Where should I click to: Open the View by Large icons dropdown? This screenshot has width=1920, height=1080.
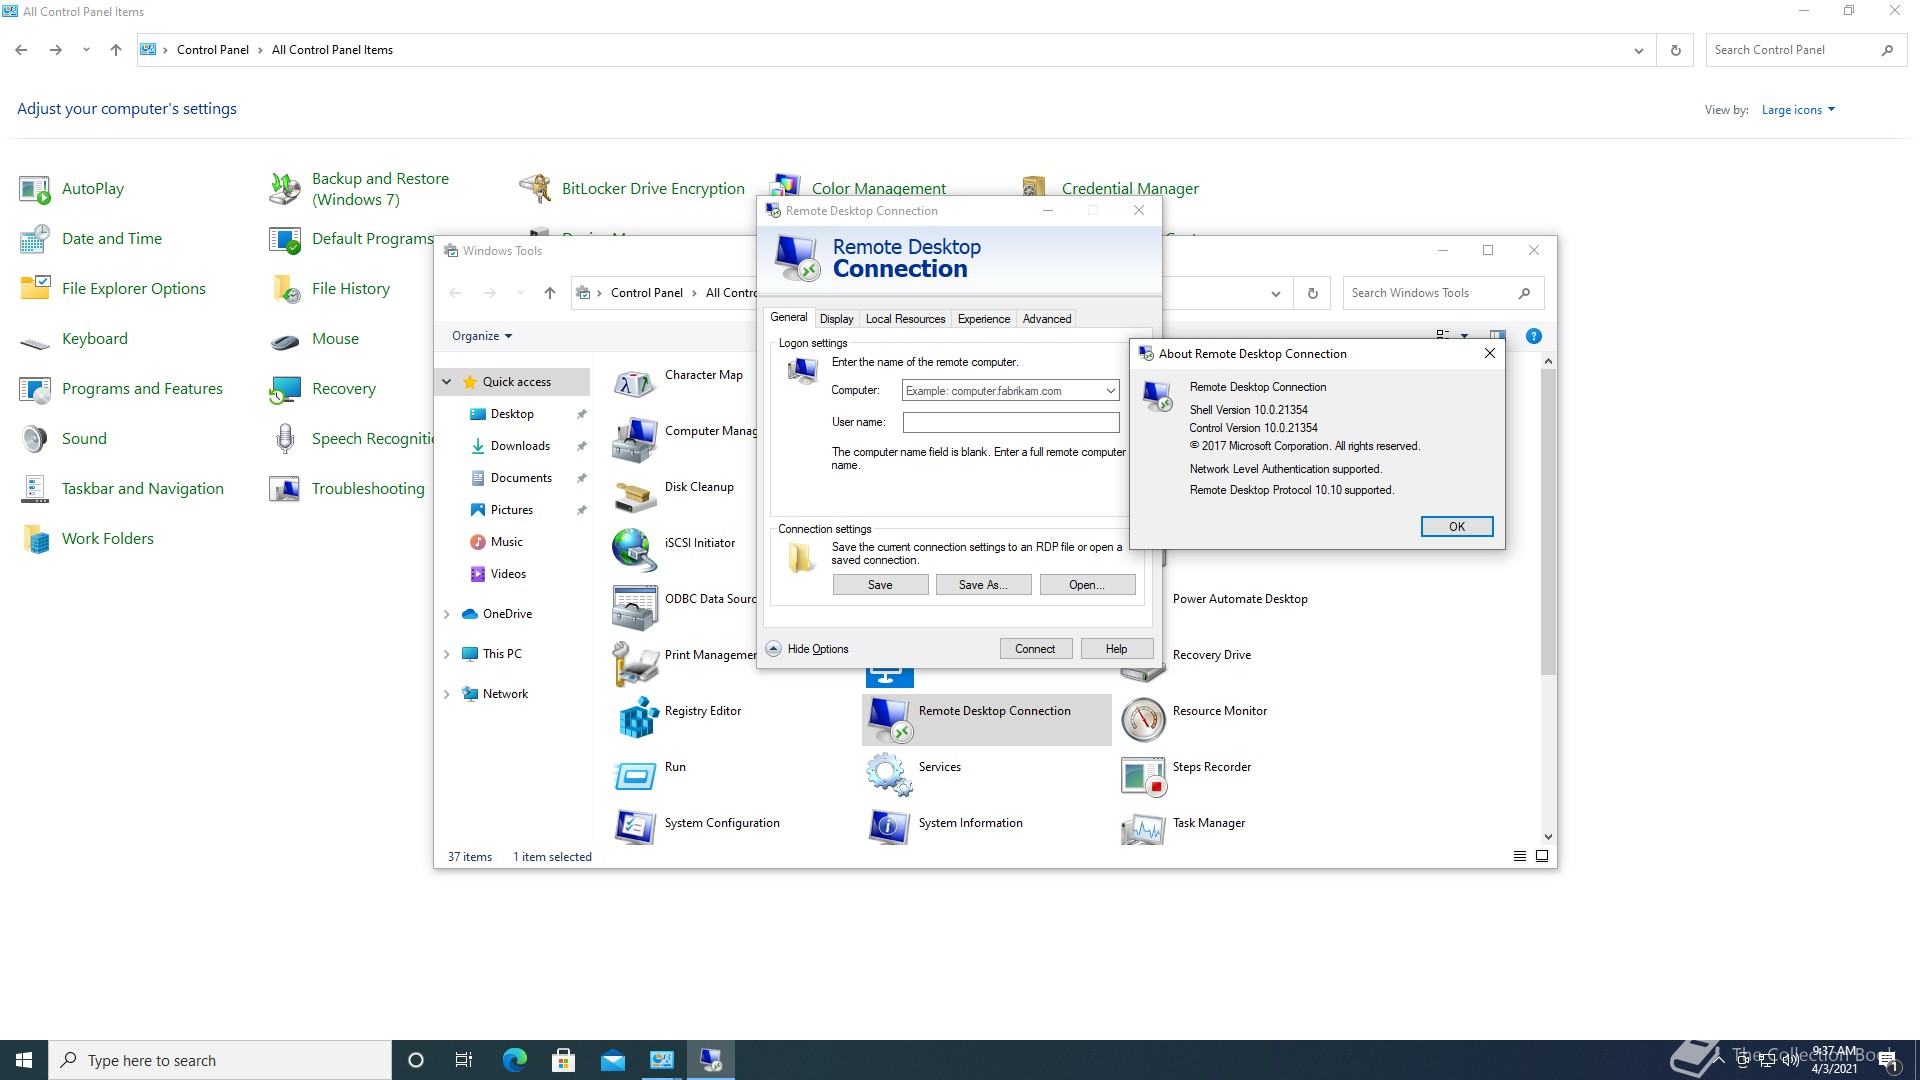(x=1798, y=110)
